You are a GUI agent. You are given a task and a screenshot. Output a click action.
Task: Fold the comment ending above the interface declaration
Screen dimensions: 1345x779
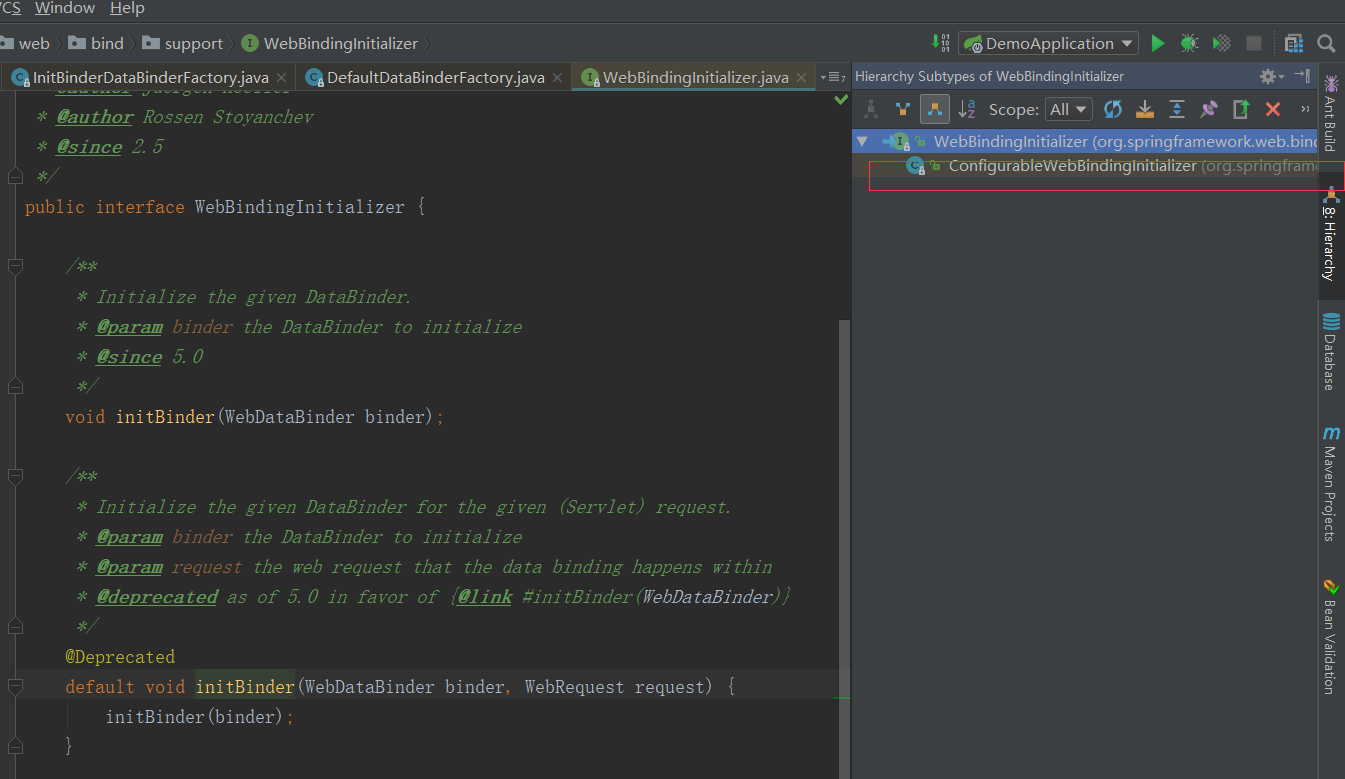point(14,177)
